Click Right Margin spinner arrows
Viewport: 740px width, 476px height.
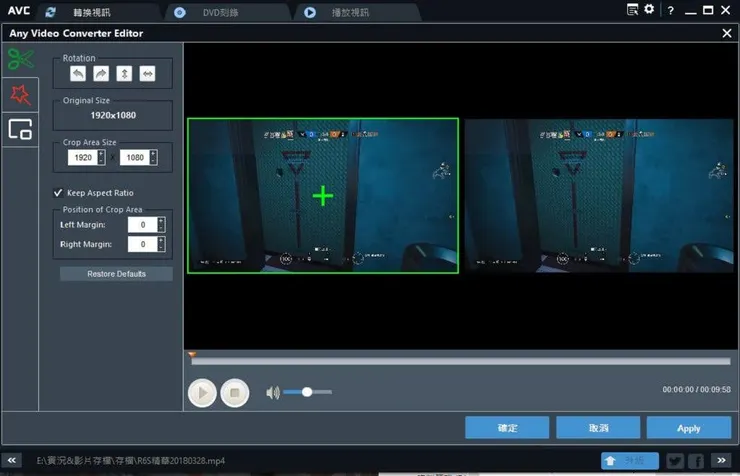point(161,244)
